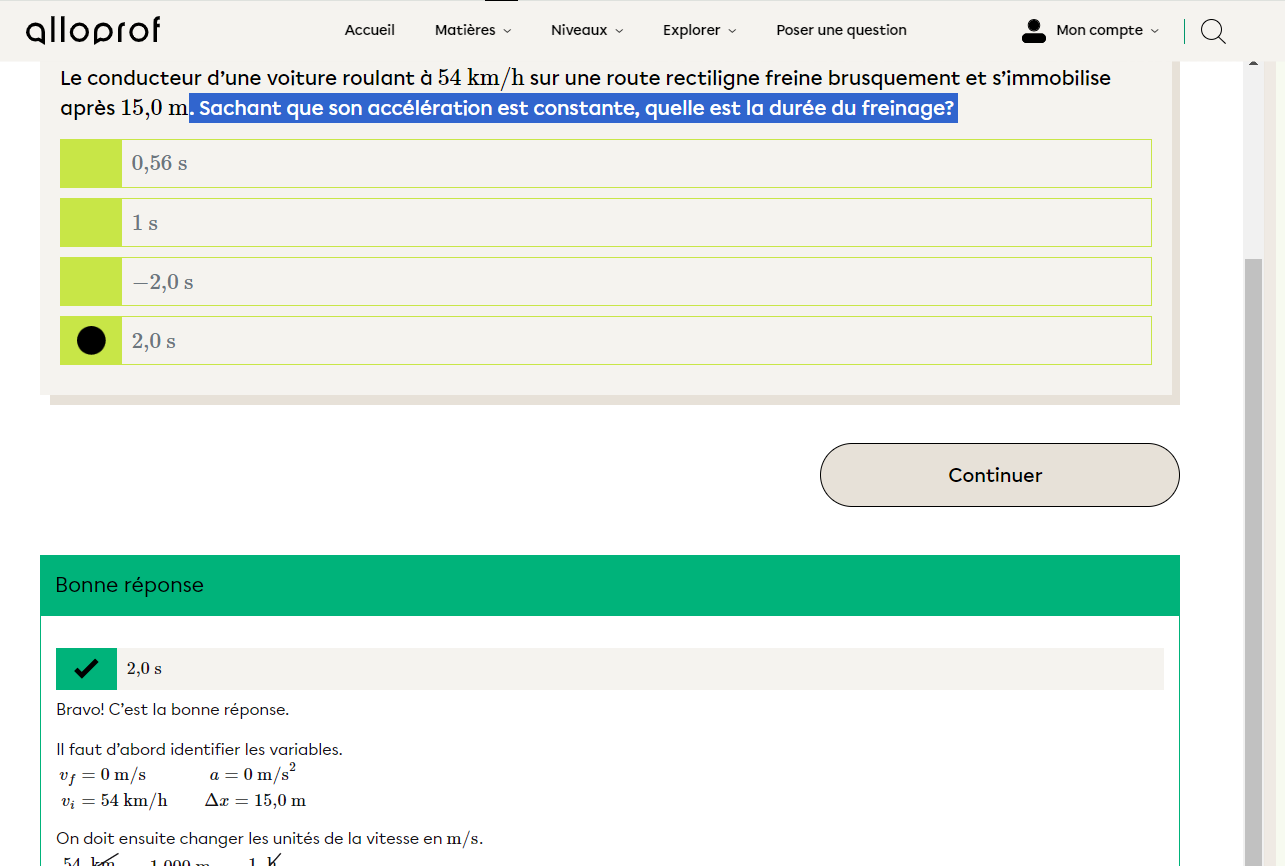Expand the Matières dropdown menu
Image resolution: width=1285 pixels, height=866 pixels.
(472, 30)
